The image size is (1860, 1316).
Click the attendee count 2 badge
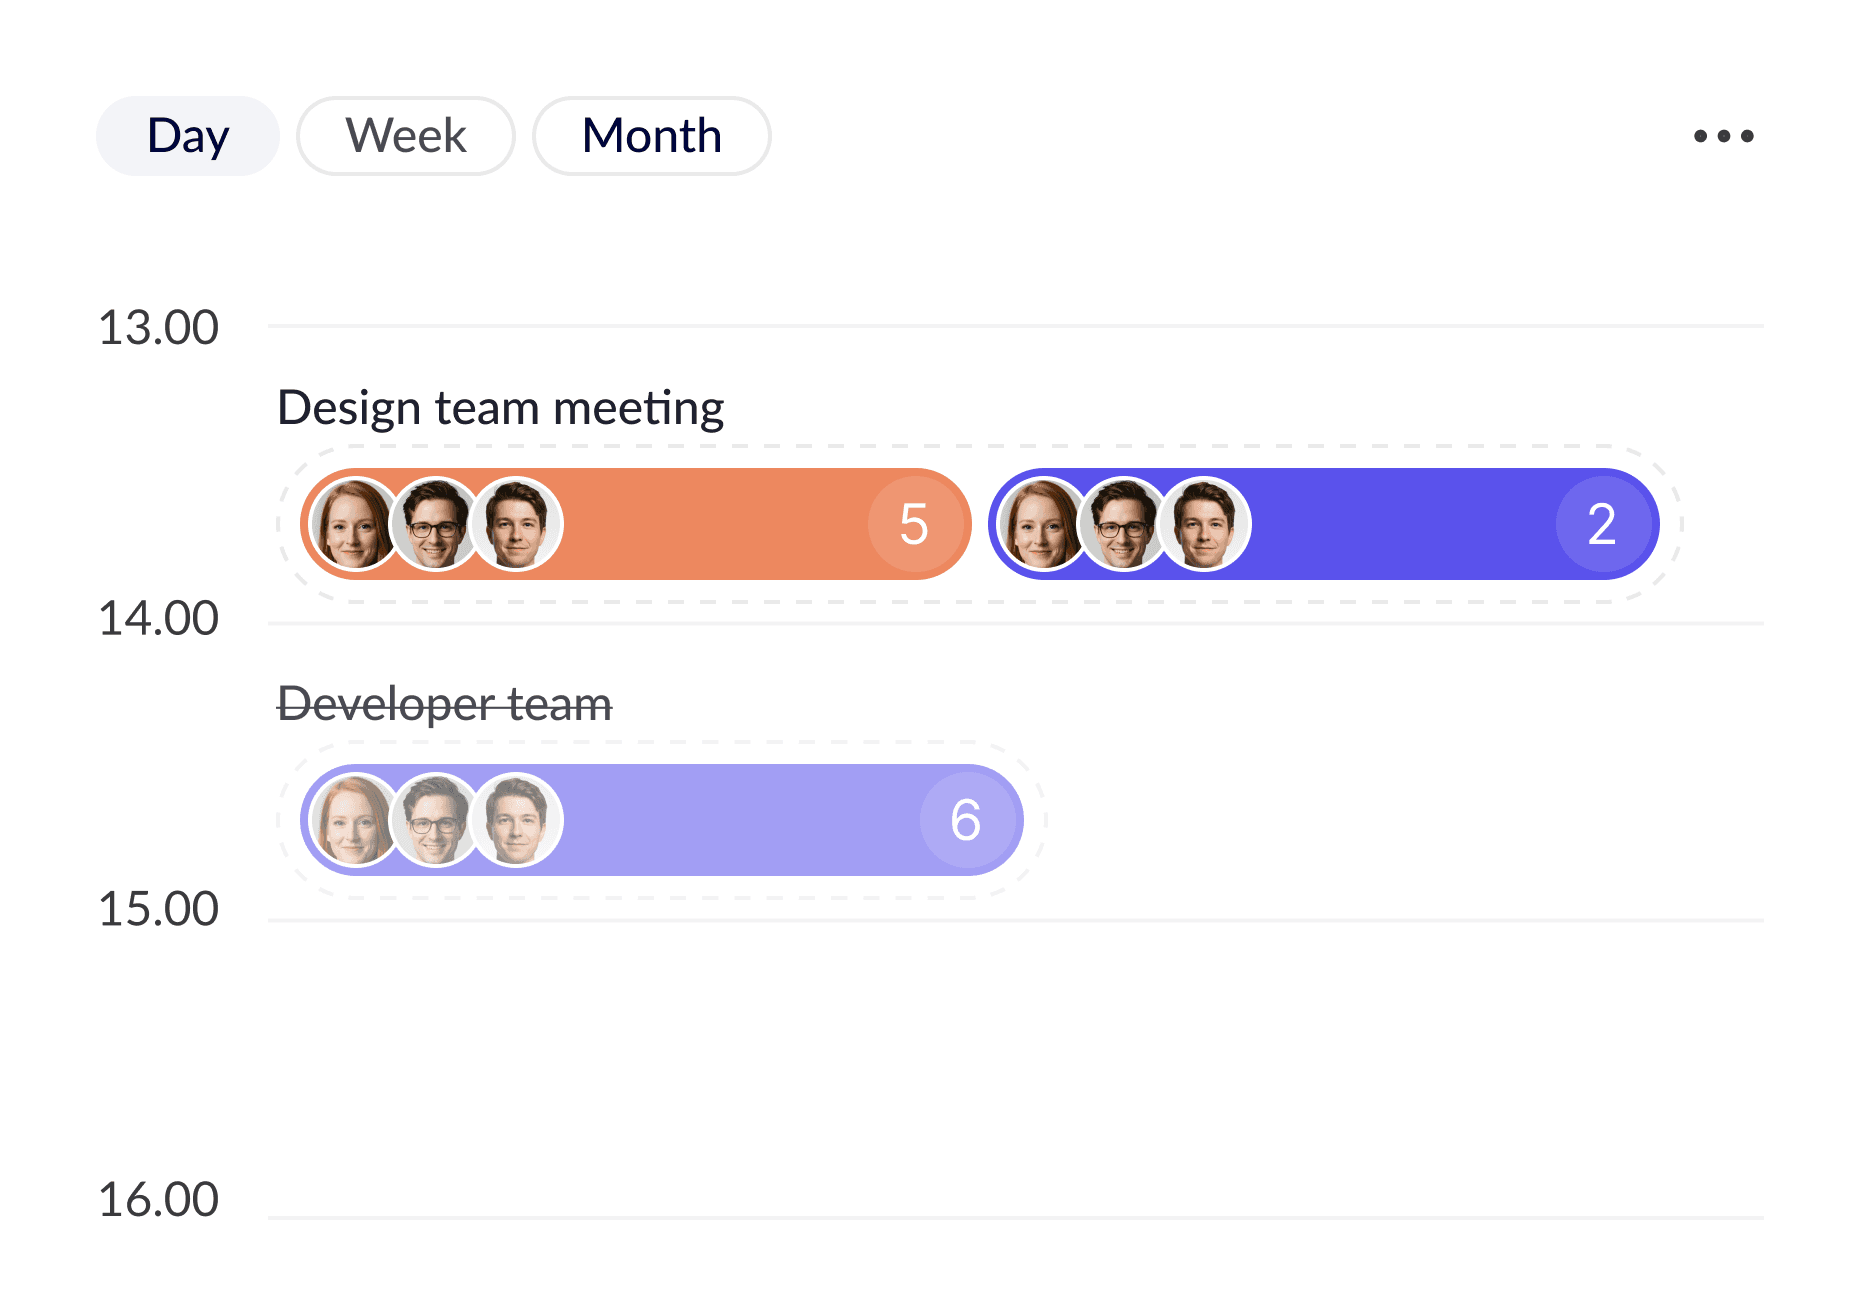[x=1602, y=524]
